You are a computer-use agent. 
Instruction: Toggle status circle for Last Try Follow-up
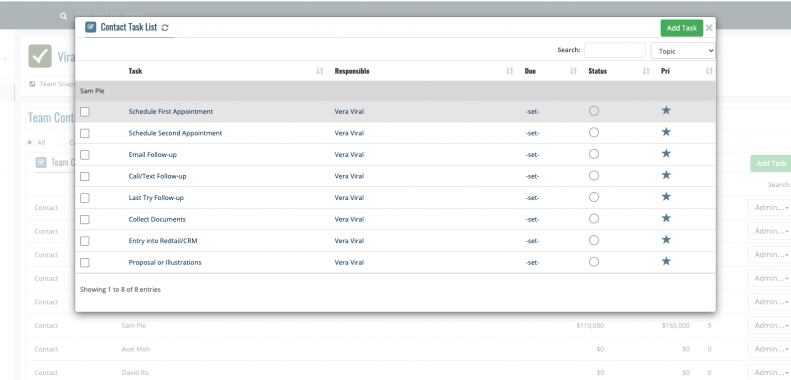(594, 197)
